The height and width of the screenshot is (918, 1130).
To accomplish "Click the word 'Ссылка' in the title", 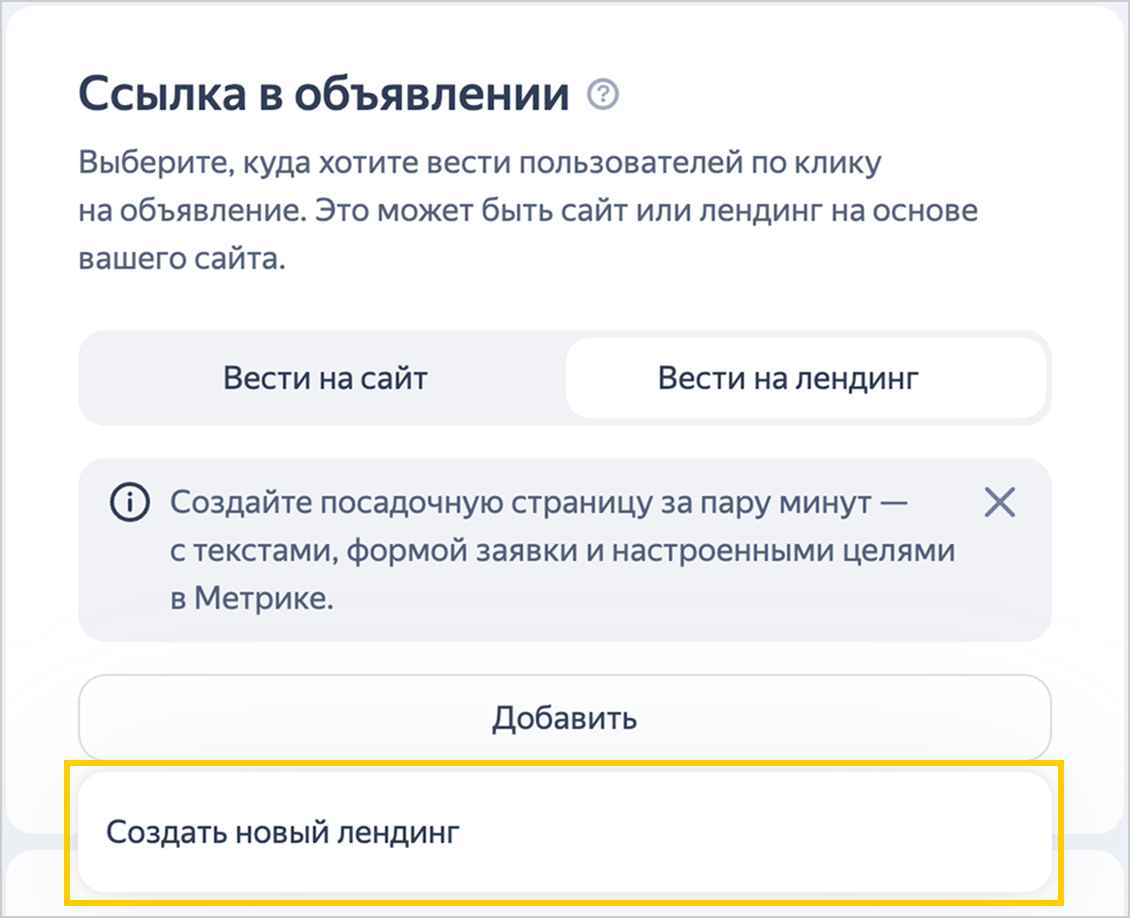I will click(162, 94).
